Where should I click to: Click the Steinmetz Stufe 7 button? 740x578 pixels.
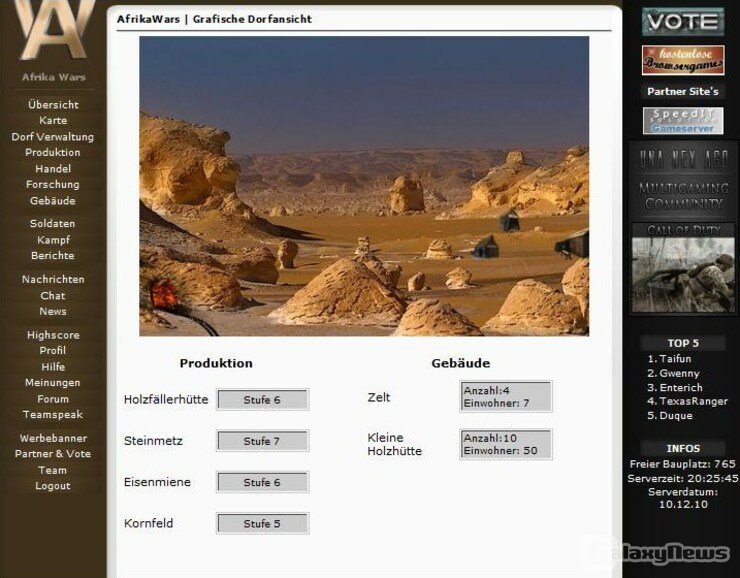coord(262,441)
